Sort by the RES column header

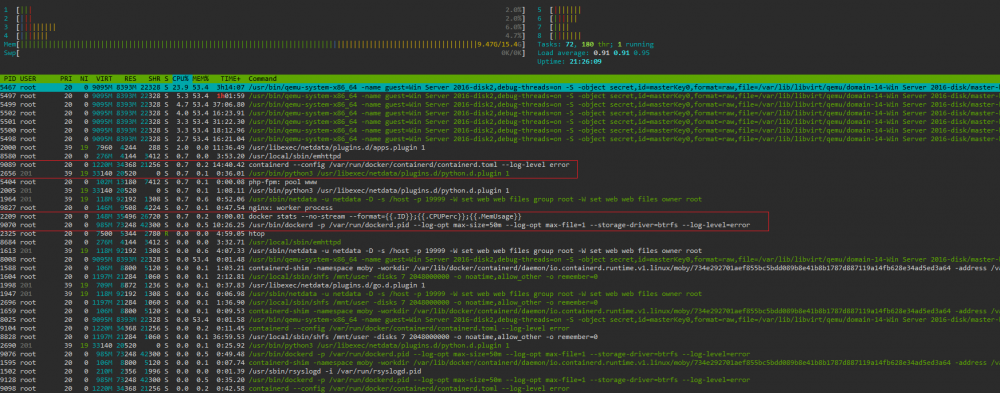click(x=130, y=78)
